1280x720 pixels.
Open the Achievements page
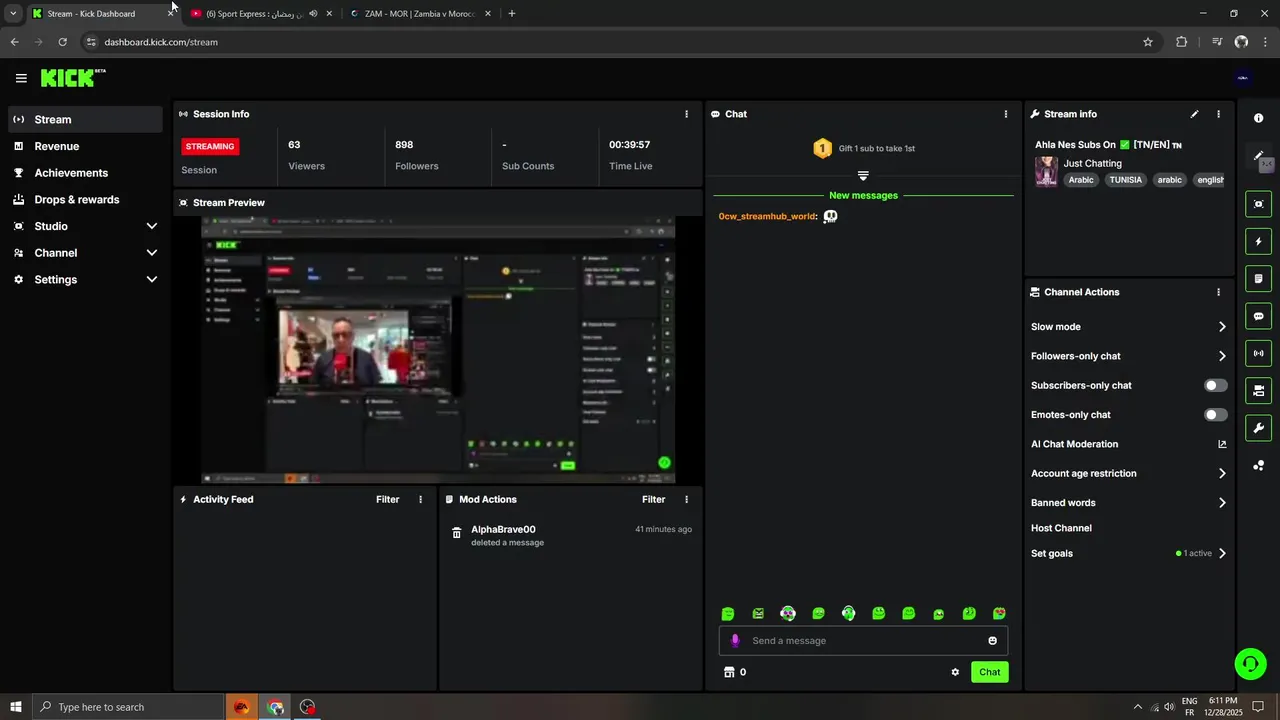[85, 173]
